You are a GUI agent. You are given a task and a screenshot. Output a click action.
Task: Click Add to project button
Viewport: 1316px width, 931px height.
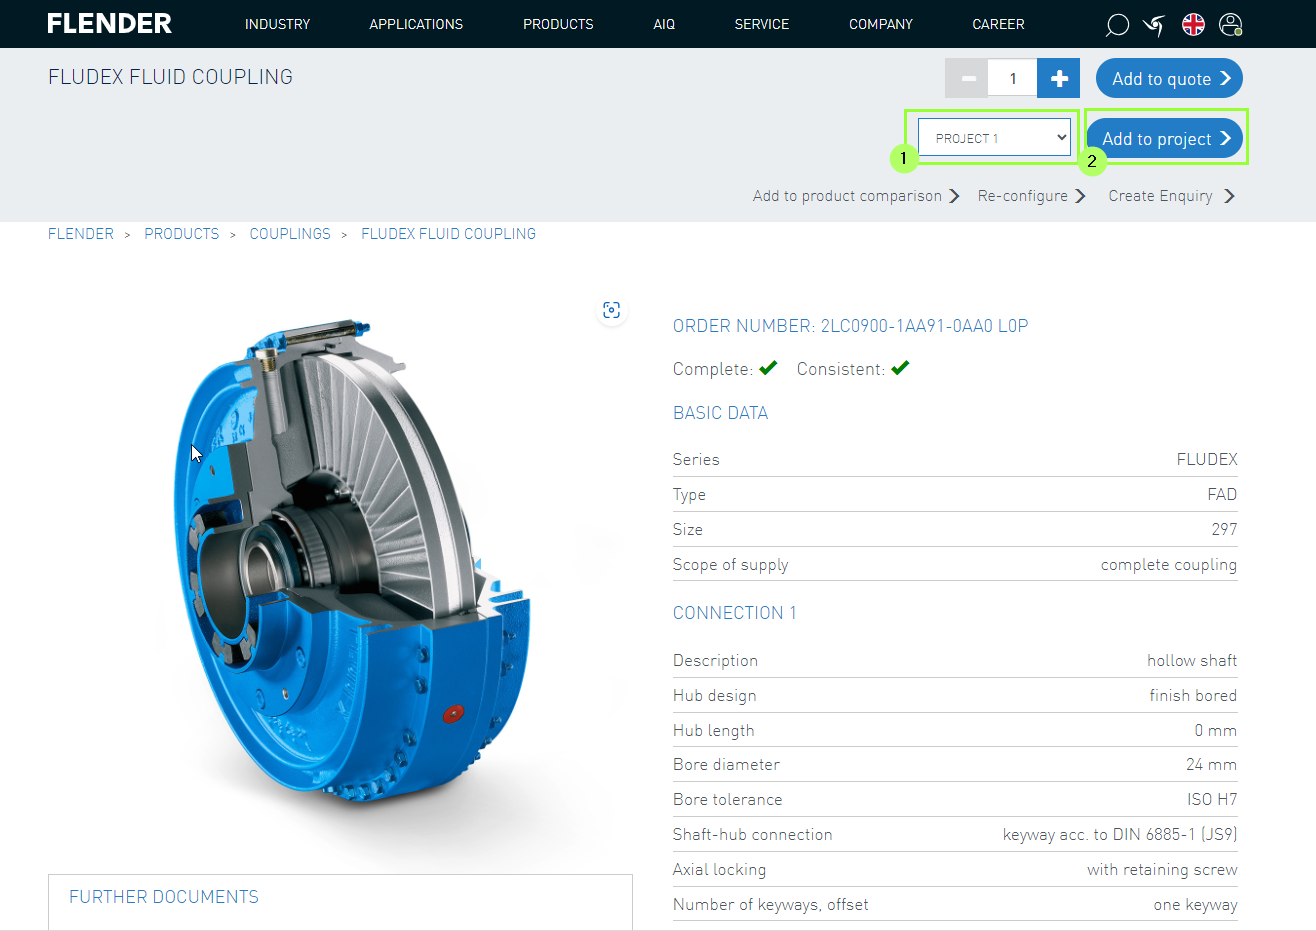(1165, 139)
